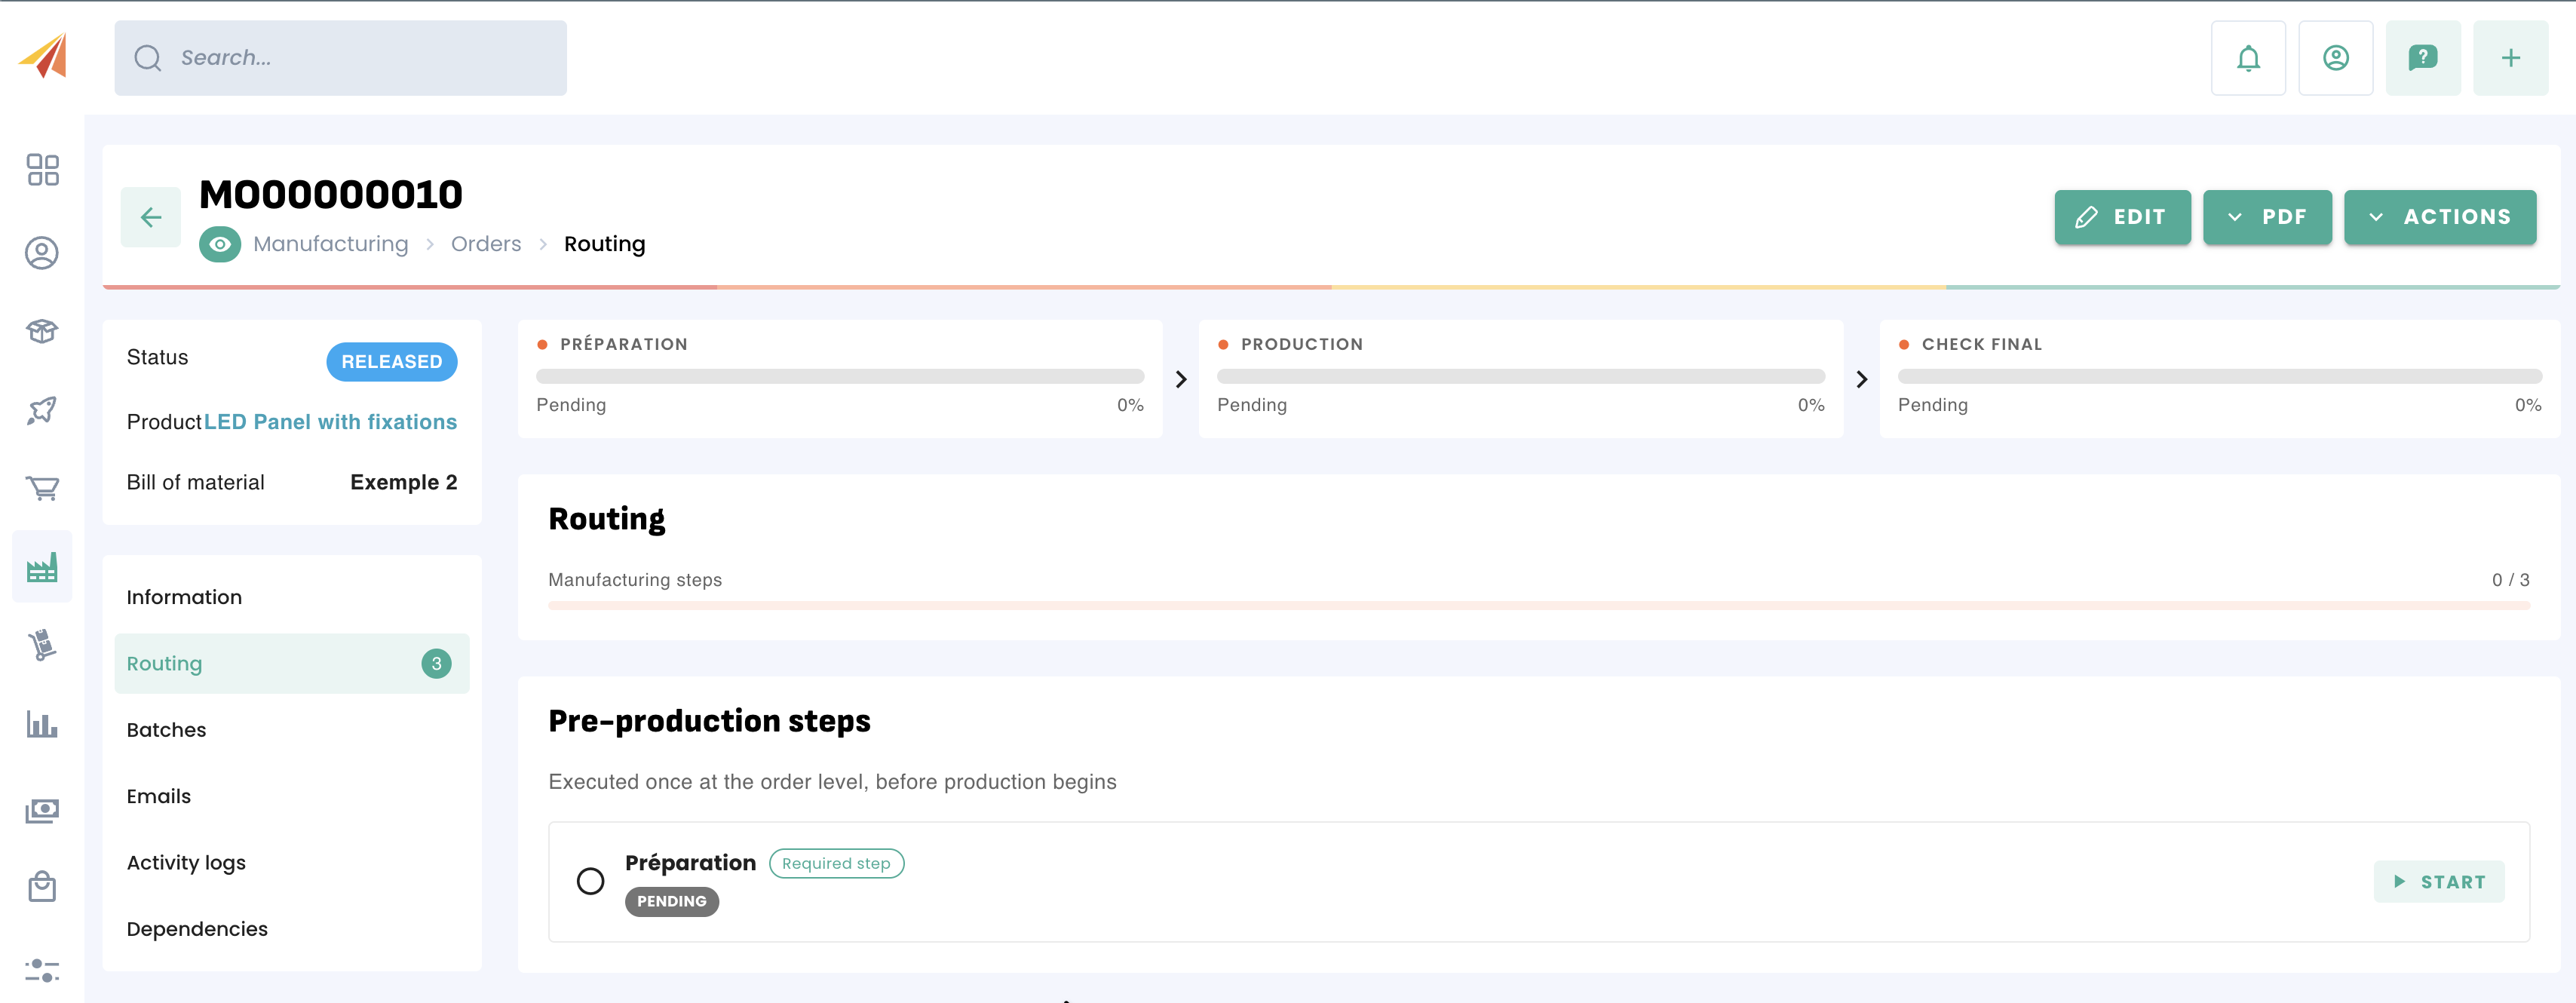This screenshot has height=1003, width=2576.
Task: Open LED Panel with fixations product link
Action: pyautogui.click(x=330, y=422)
